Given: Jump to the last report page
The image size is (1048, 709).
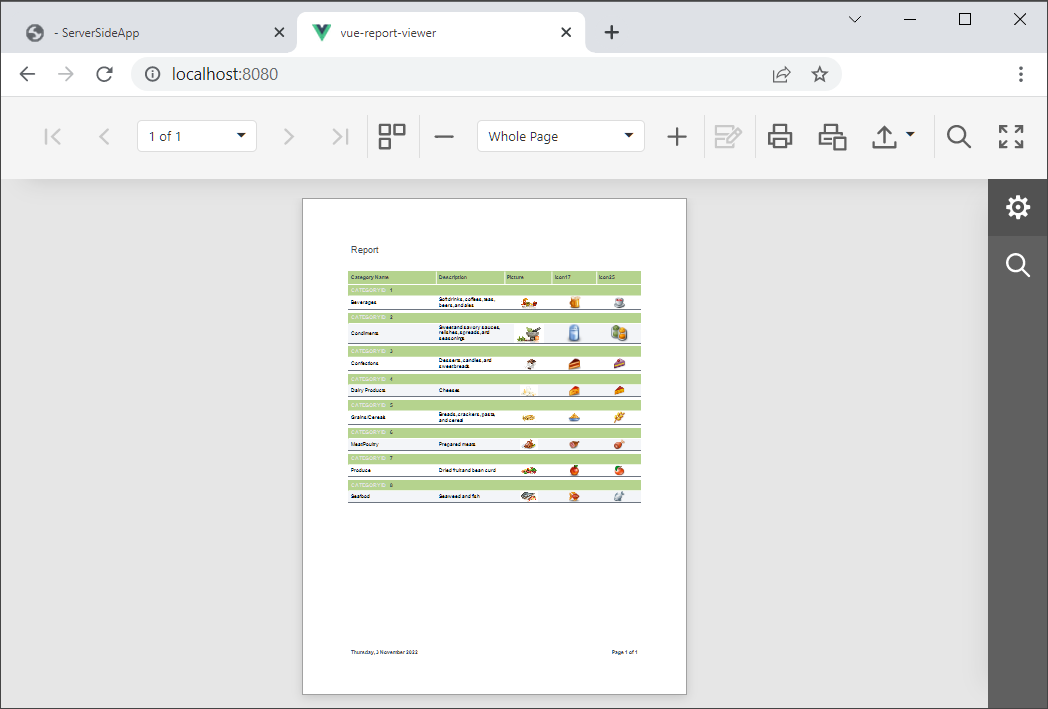Looking at the screenshot, I should [x=340, y=136].
